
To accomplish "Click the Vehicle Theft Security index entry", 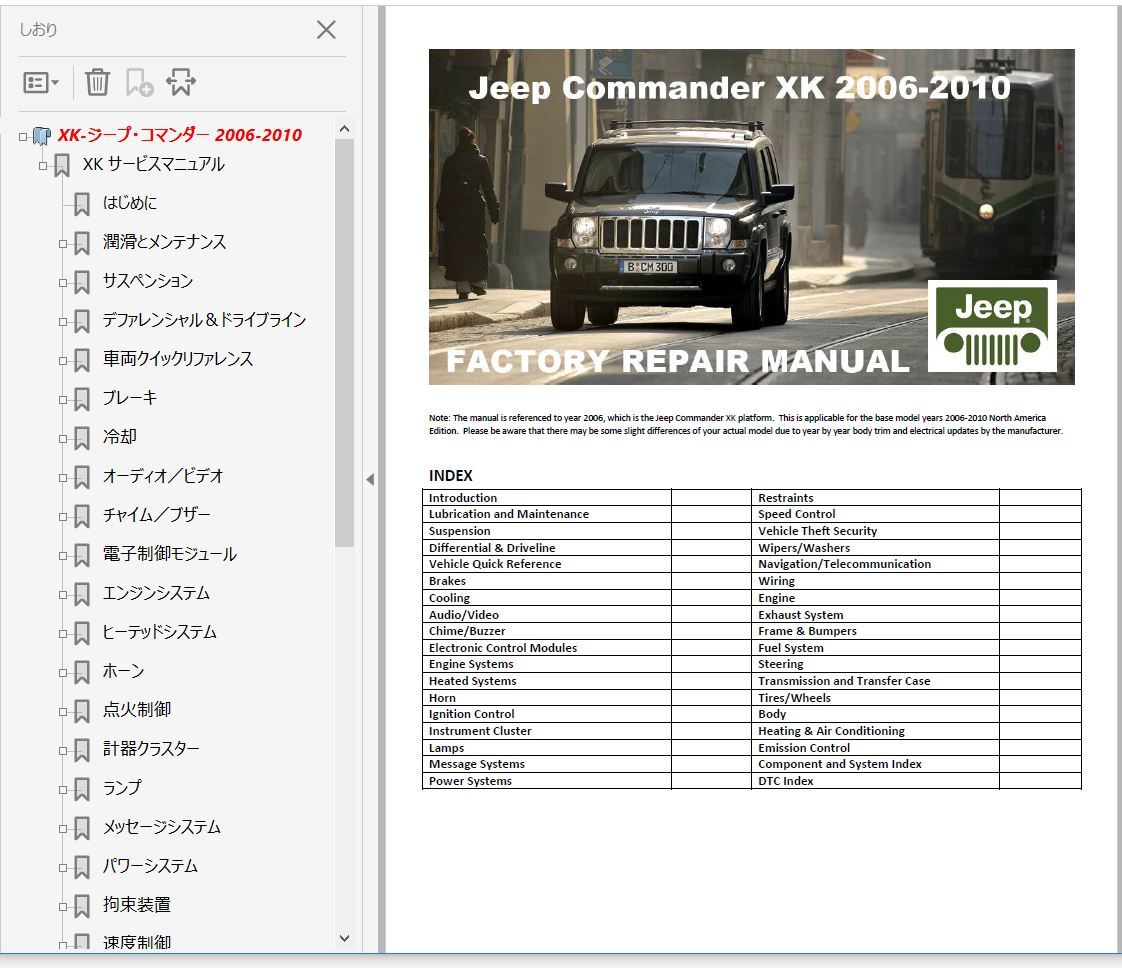I will pyautogui.click(x=817, y=531).
